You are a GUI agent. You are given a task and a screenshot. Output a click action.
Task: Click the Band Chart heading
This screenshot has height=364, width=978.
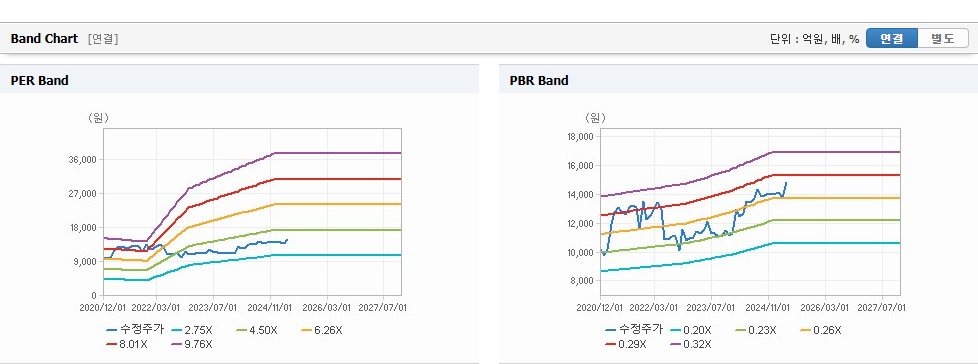click(44, 39)
